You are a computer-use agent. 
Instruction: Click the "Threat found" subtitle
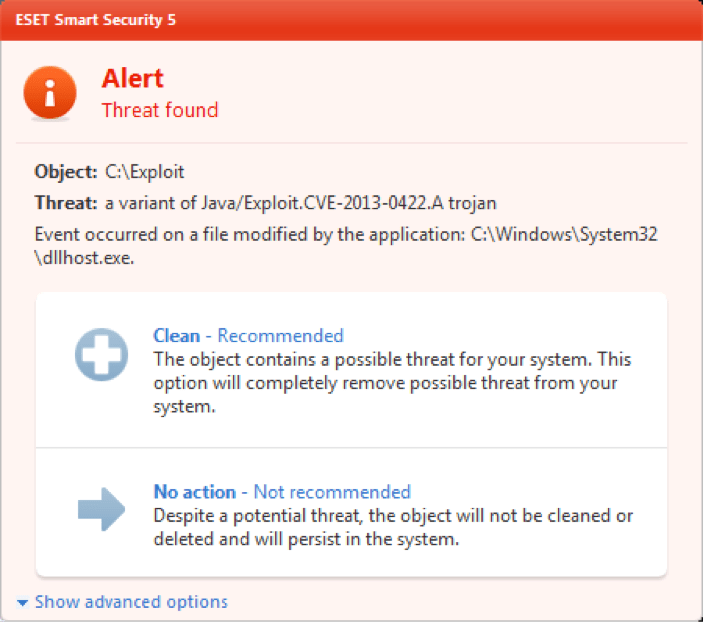tap(160, 110)
